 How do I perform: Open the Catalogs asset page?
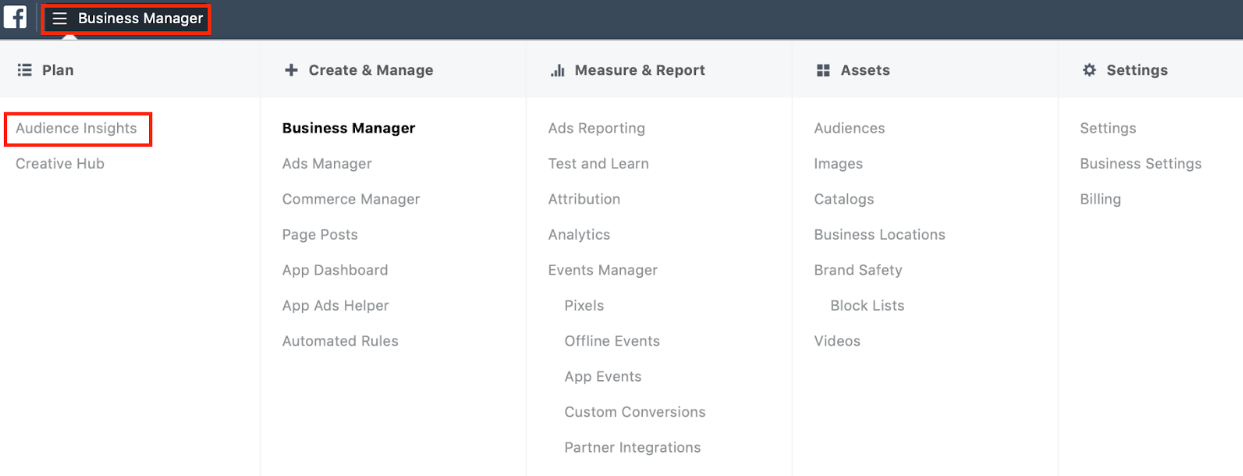(844, 199)
